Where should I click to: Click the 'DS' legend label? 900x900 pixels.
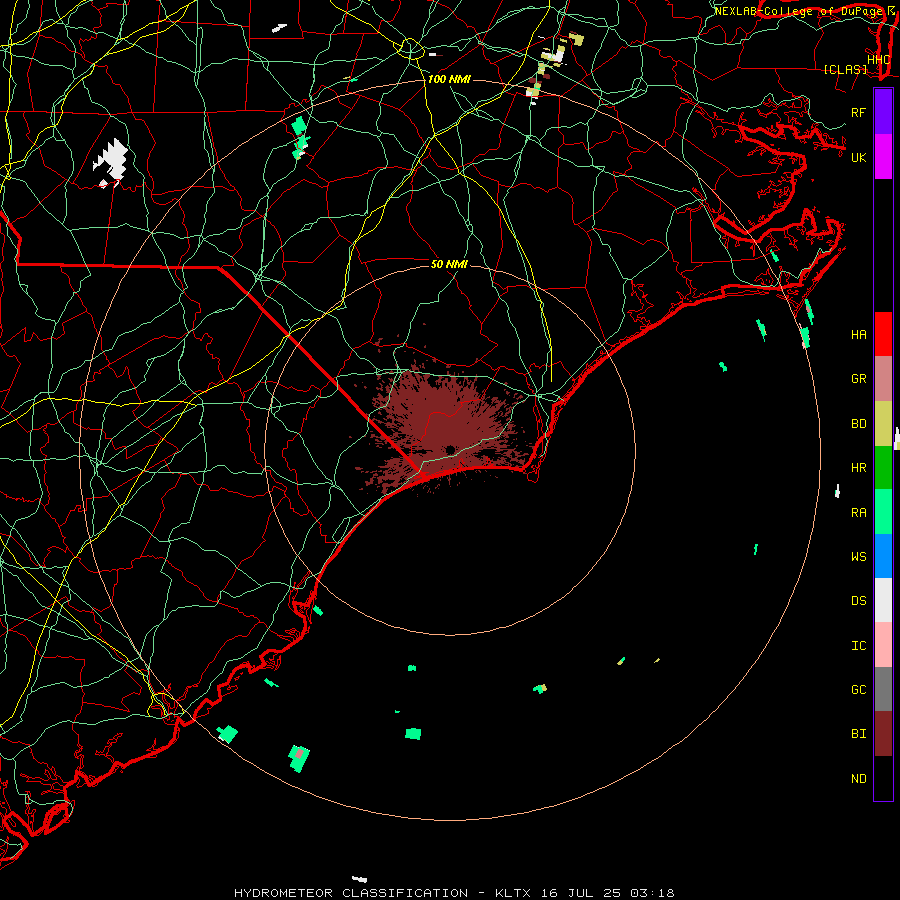pyautogui.click(x=858, y=601)
